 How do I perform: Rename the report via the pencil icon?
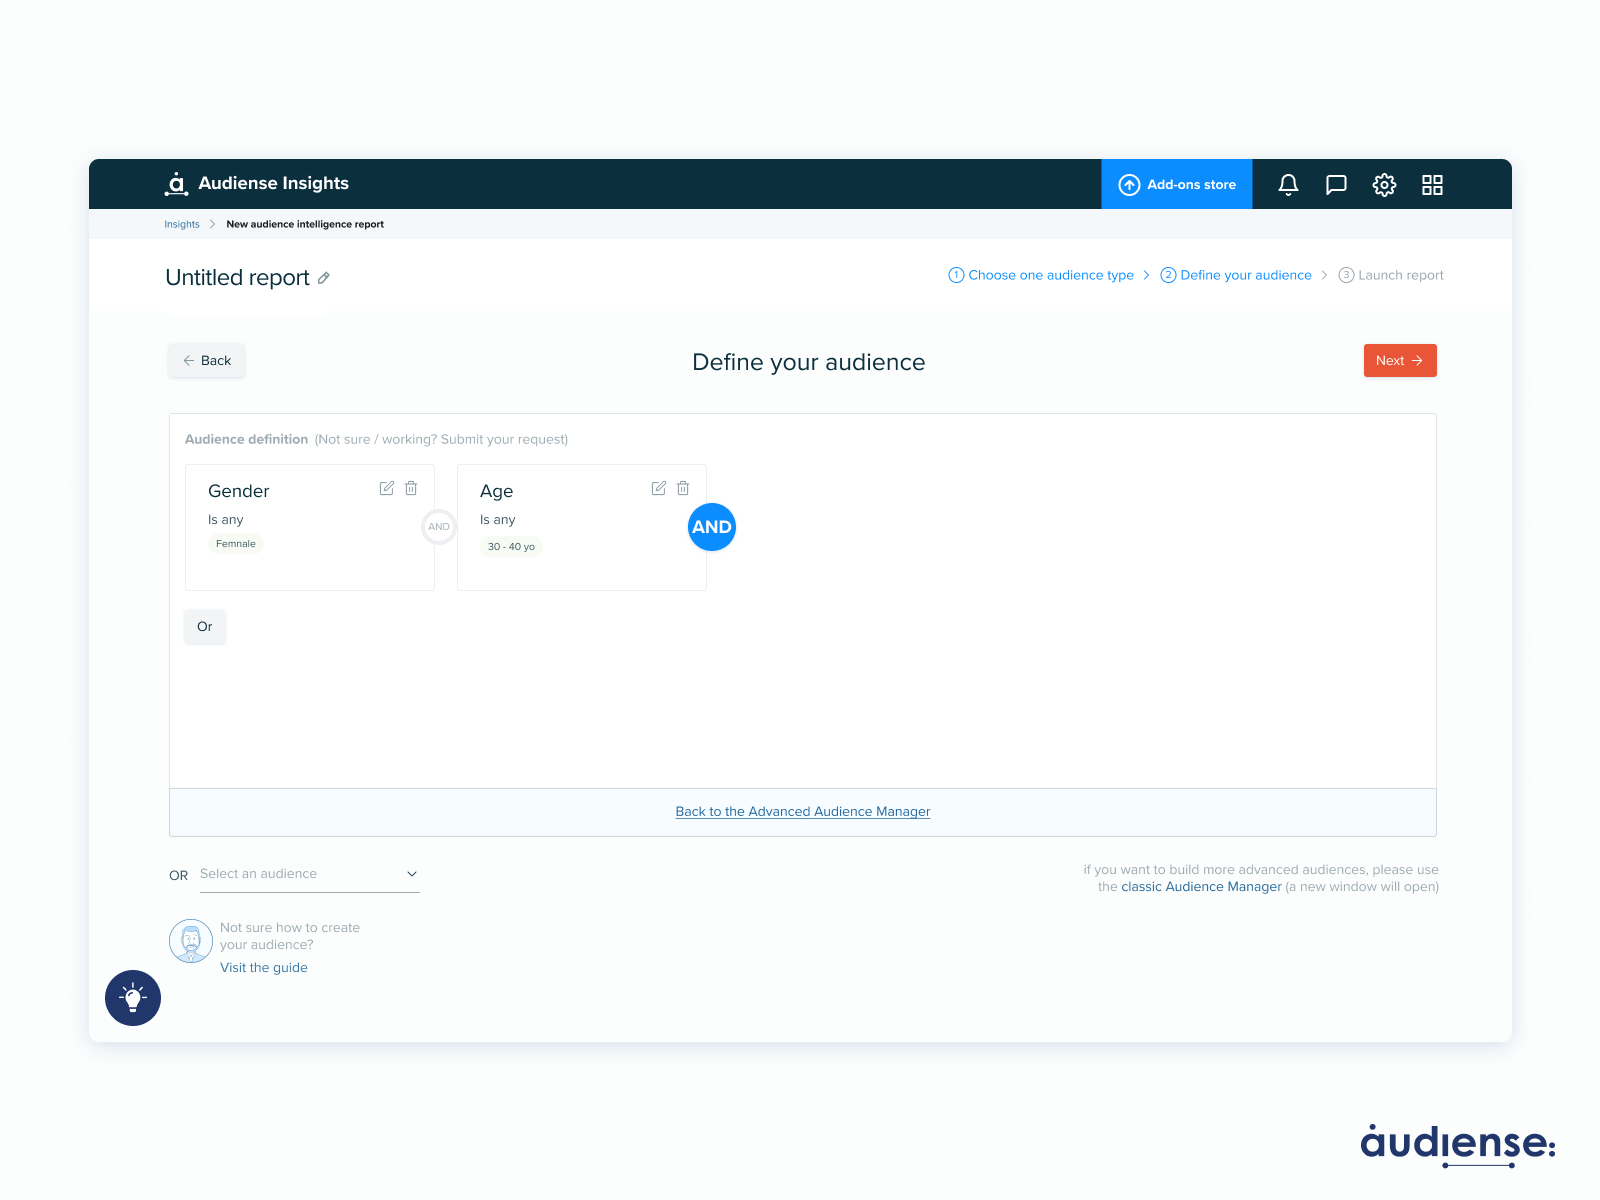point(323,278)
